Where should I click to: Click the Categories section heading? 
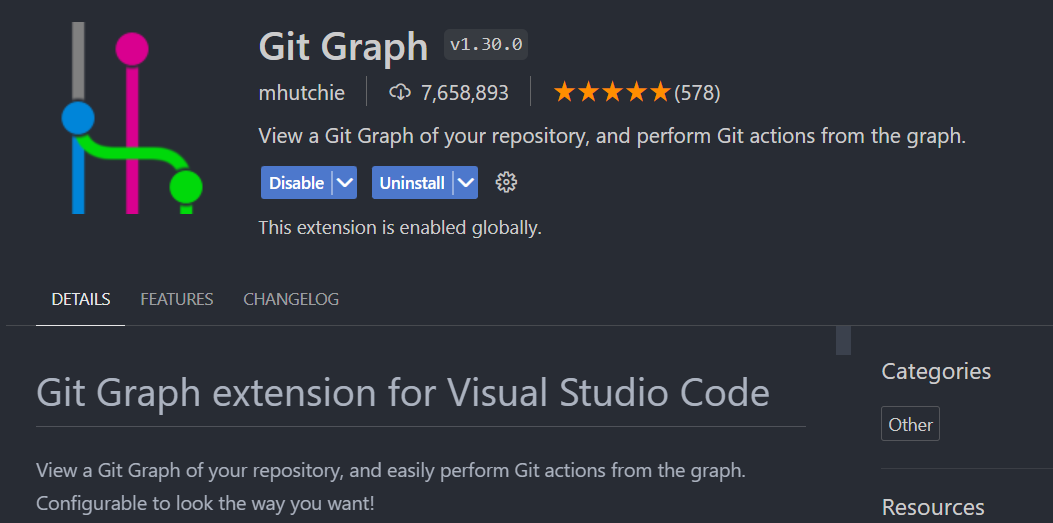936,371
